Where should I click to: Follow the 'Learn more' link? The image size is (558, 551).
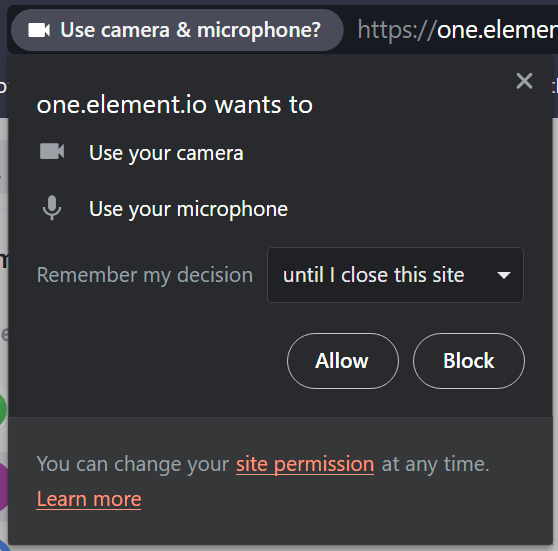(x=89, y=499)
